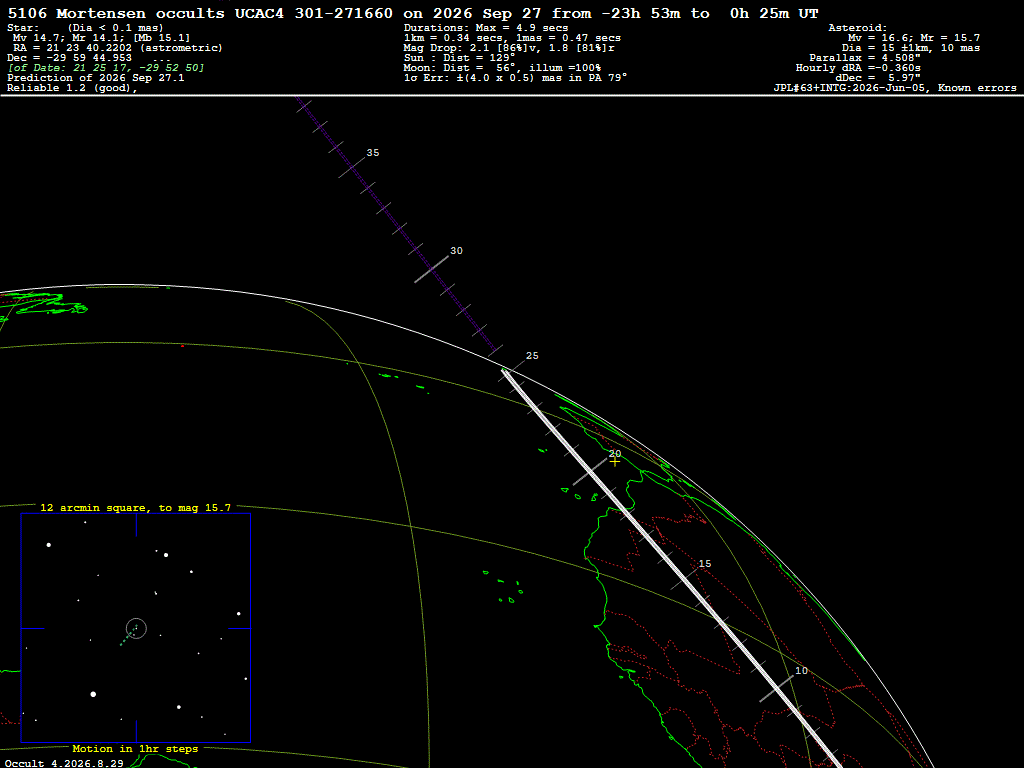Screen dimensions: 1024x768
Task: Click the yellow crosshair marker near label 20
Action: [615, 462]
